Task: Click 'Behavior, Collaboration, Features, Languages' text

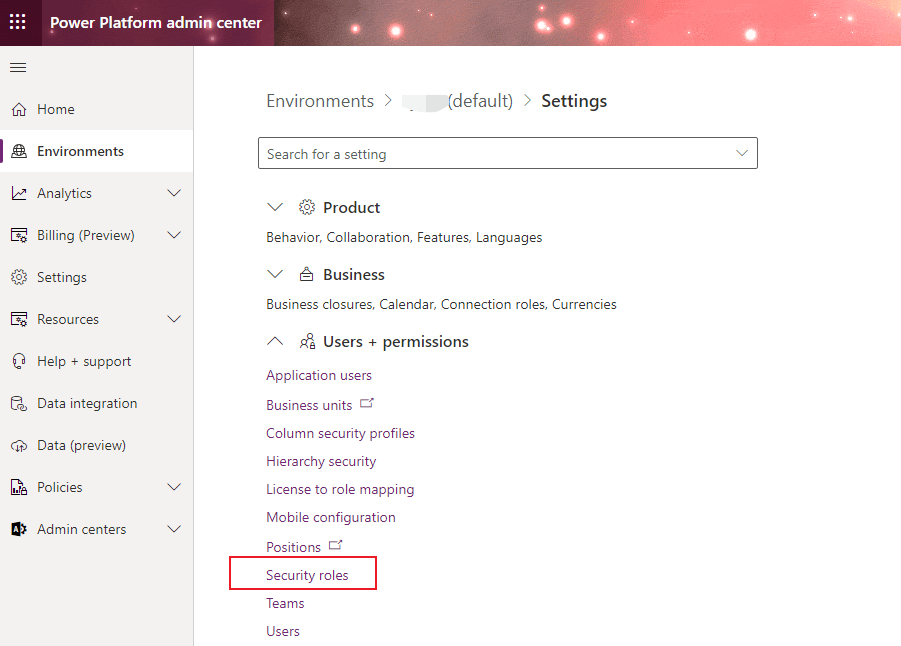Action: (404, 237)
